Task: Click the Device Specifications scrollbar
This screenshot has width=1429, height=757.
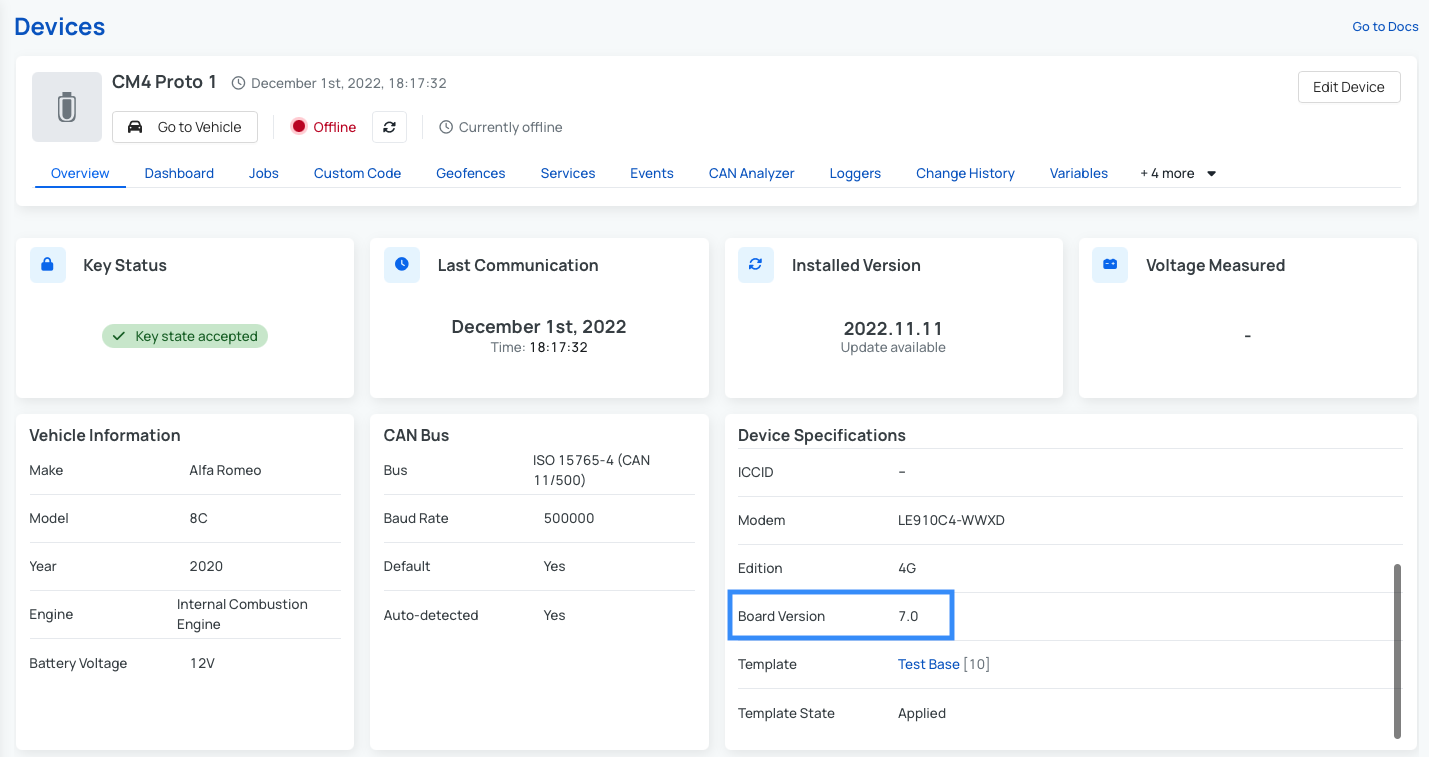Action: pyautogui.click(x=1397, y=651)
